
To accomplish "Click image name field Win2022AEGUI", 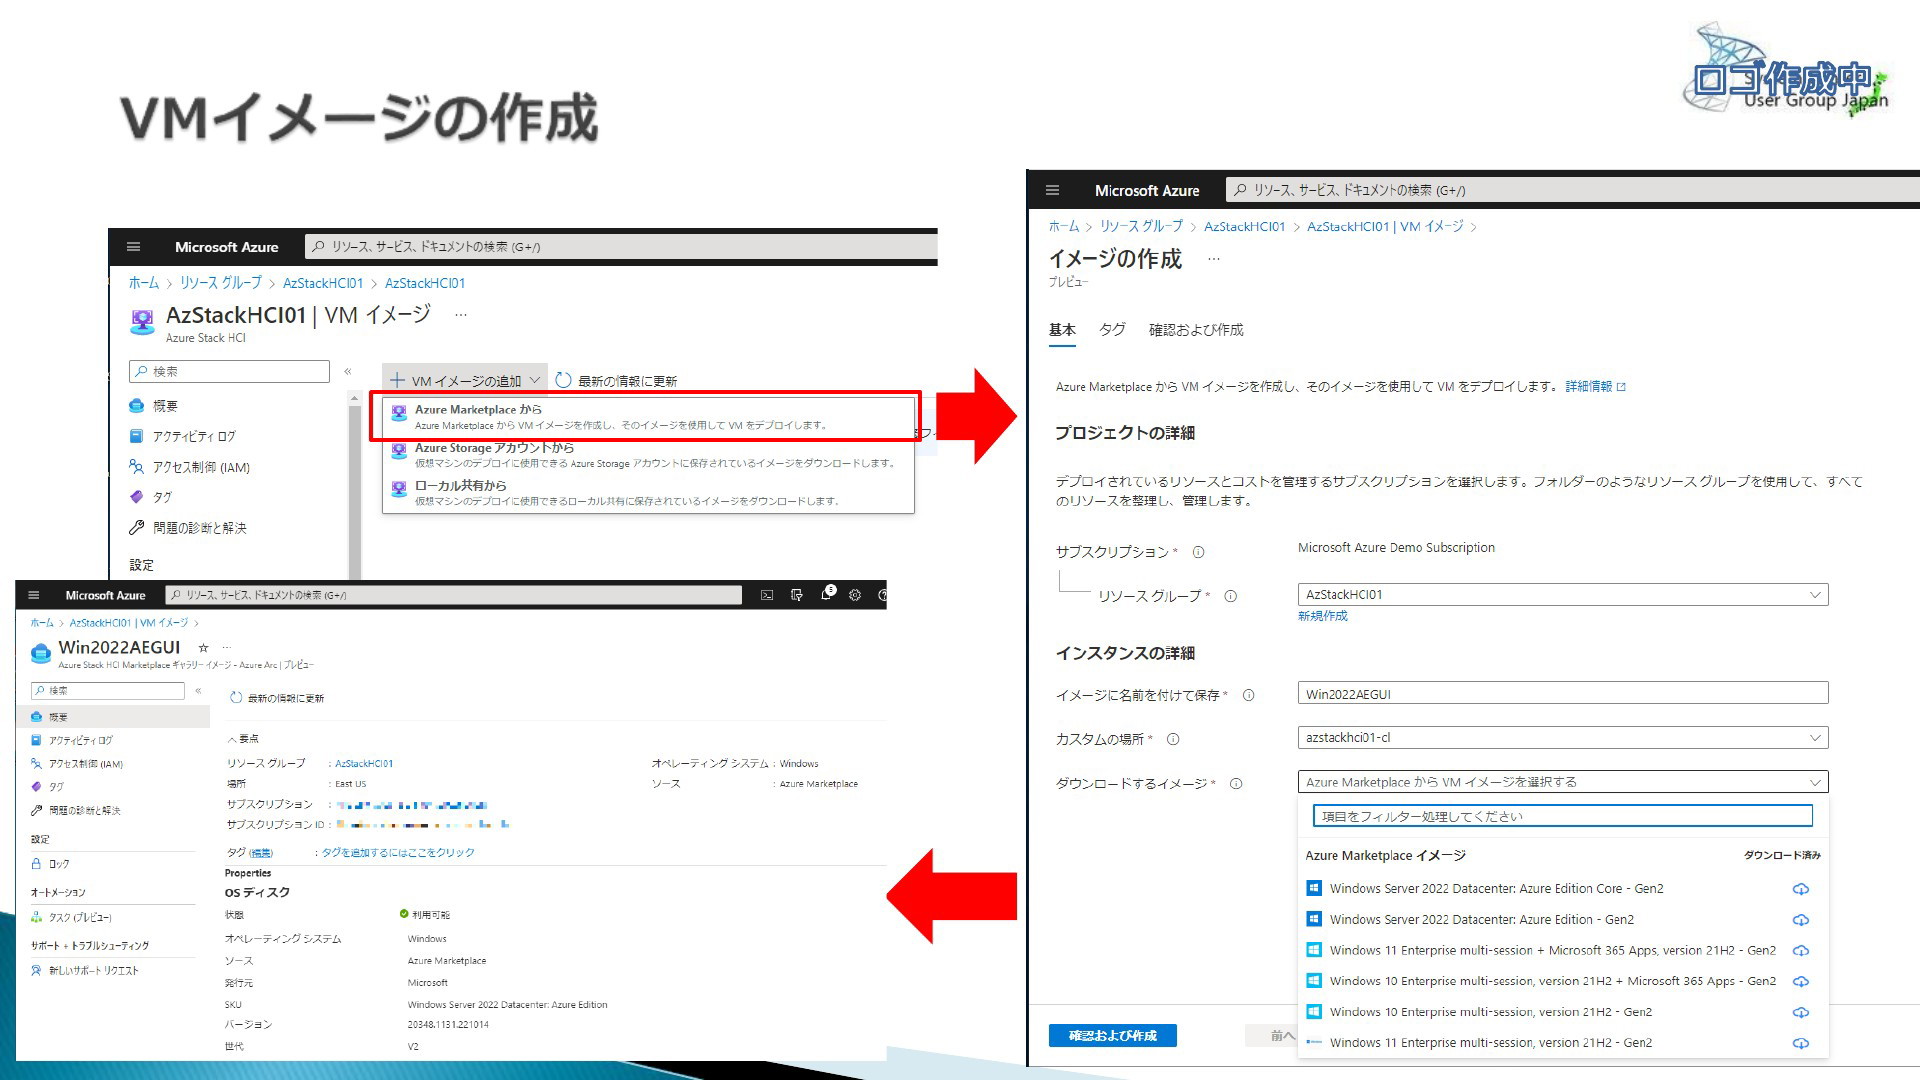I will [x=1563, y=694].
